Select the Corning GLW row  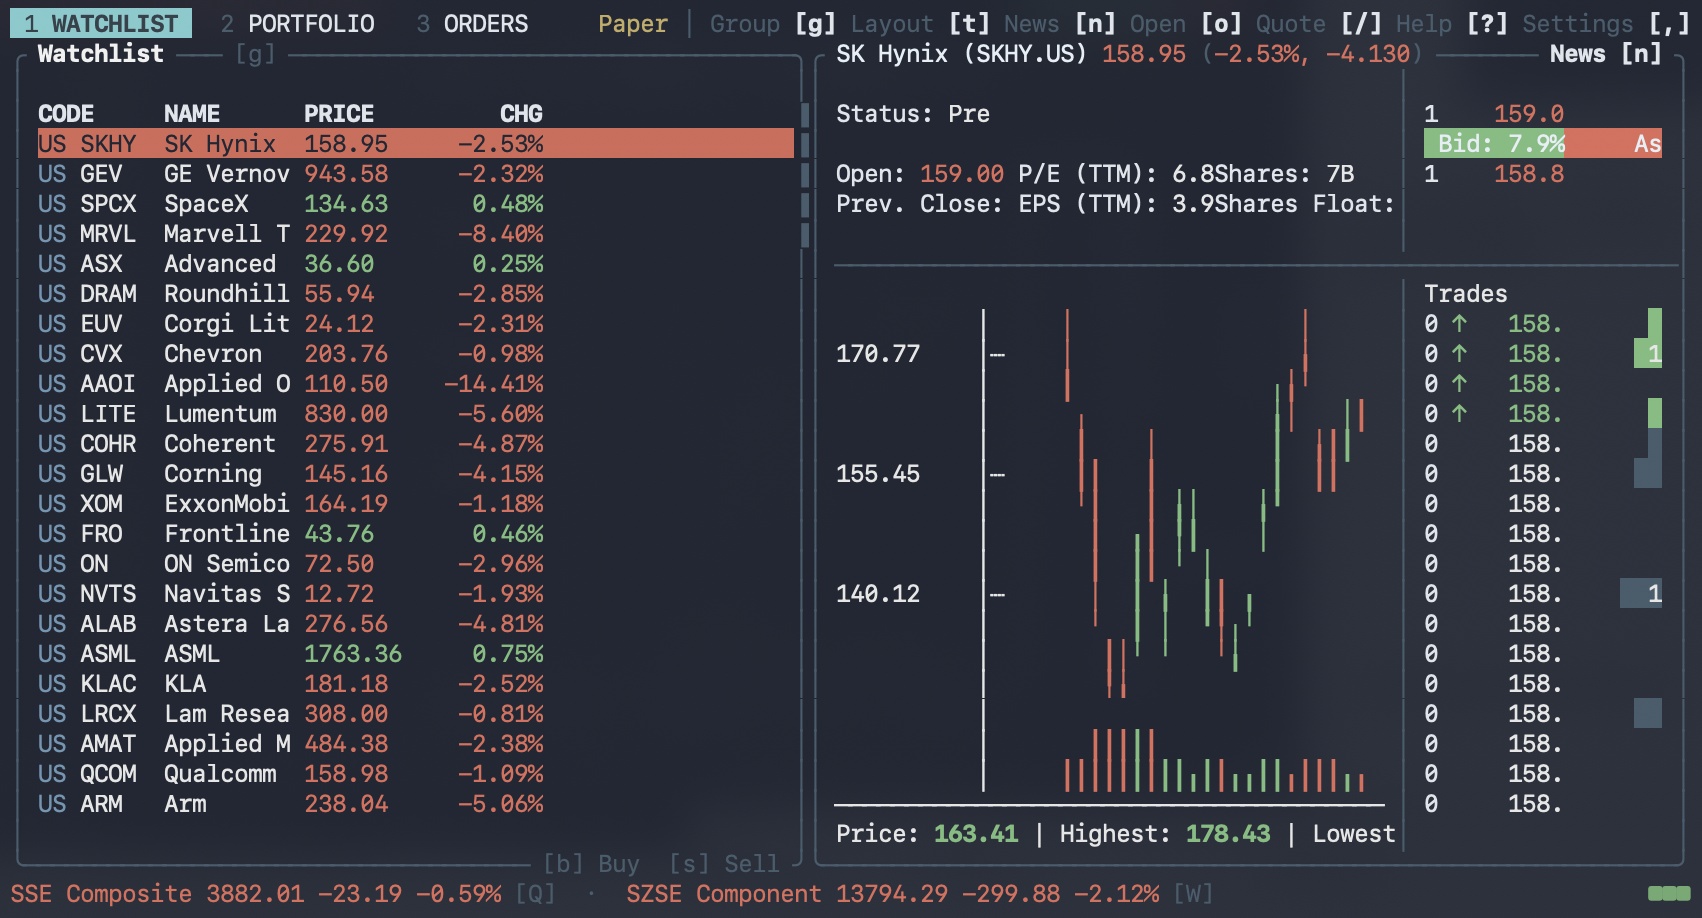coord(416,473)
